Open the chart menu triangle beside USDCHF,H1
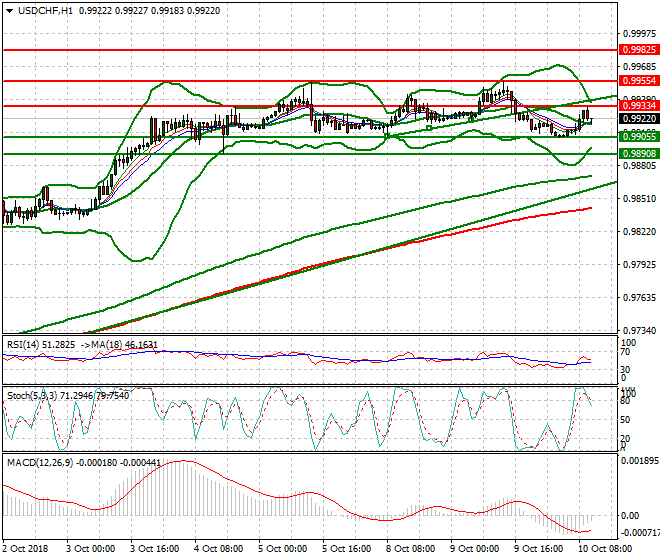The height and width of the screenshot is (560, 660). coord(9,11)
